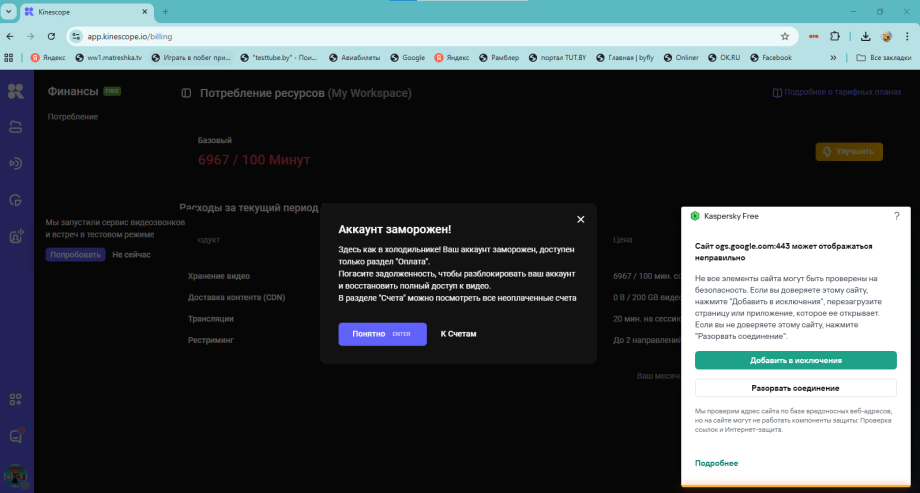Go to К Счетам from the dialog
Image resolution: width=920 pixels, height=493 pixels.
tap(458, 334)
